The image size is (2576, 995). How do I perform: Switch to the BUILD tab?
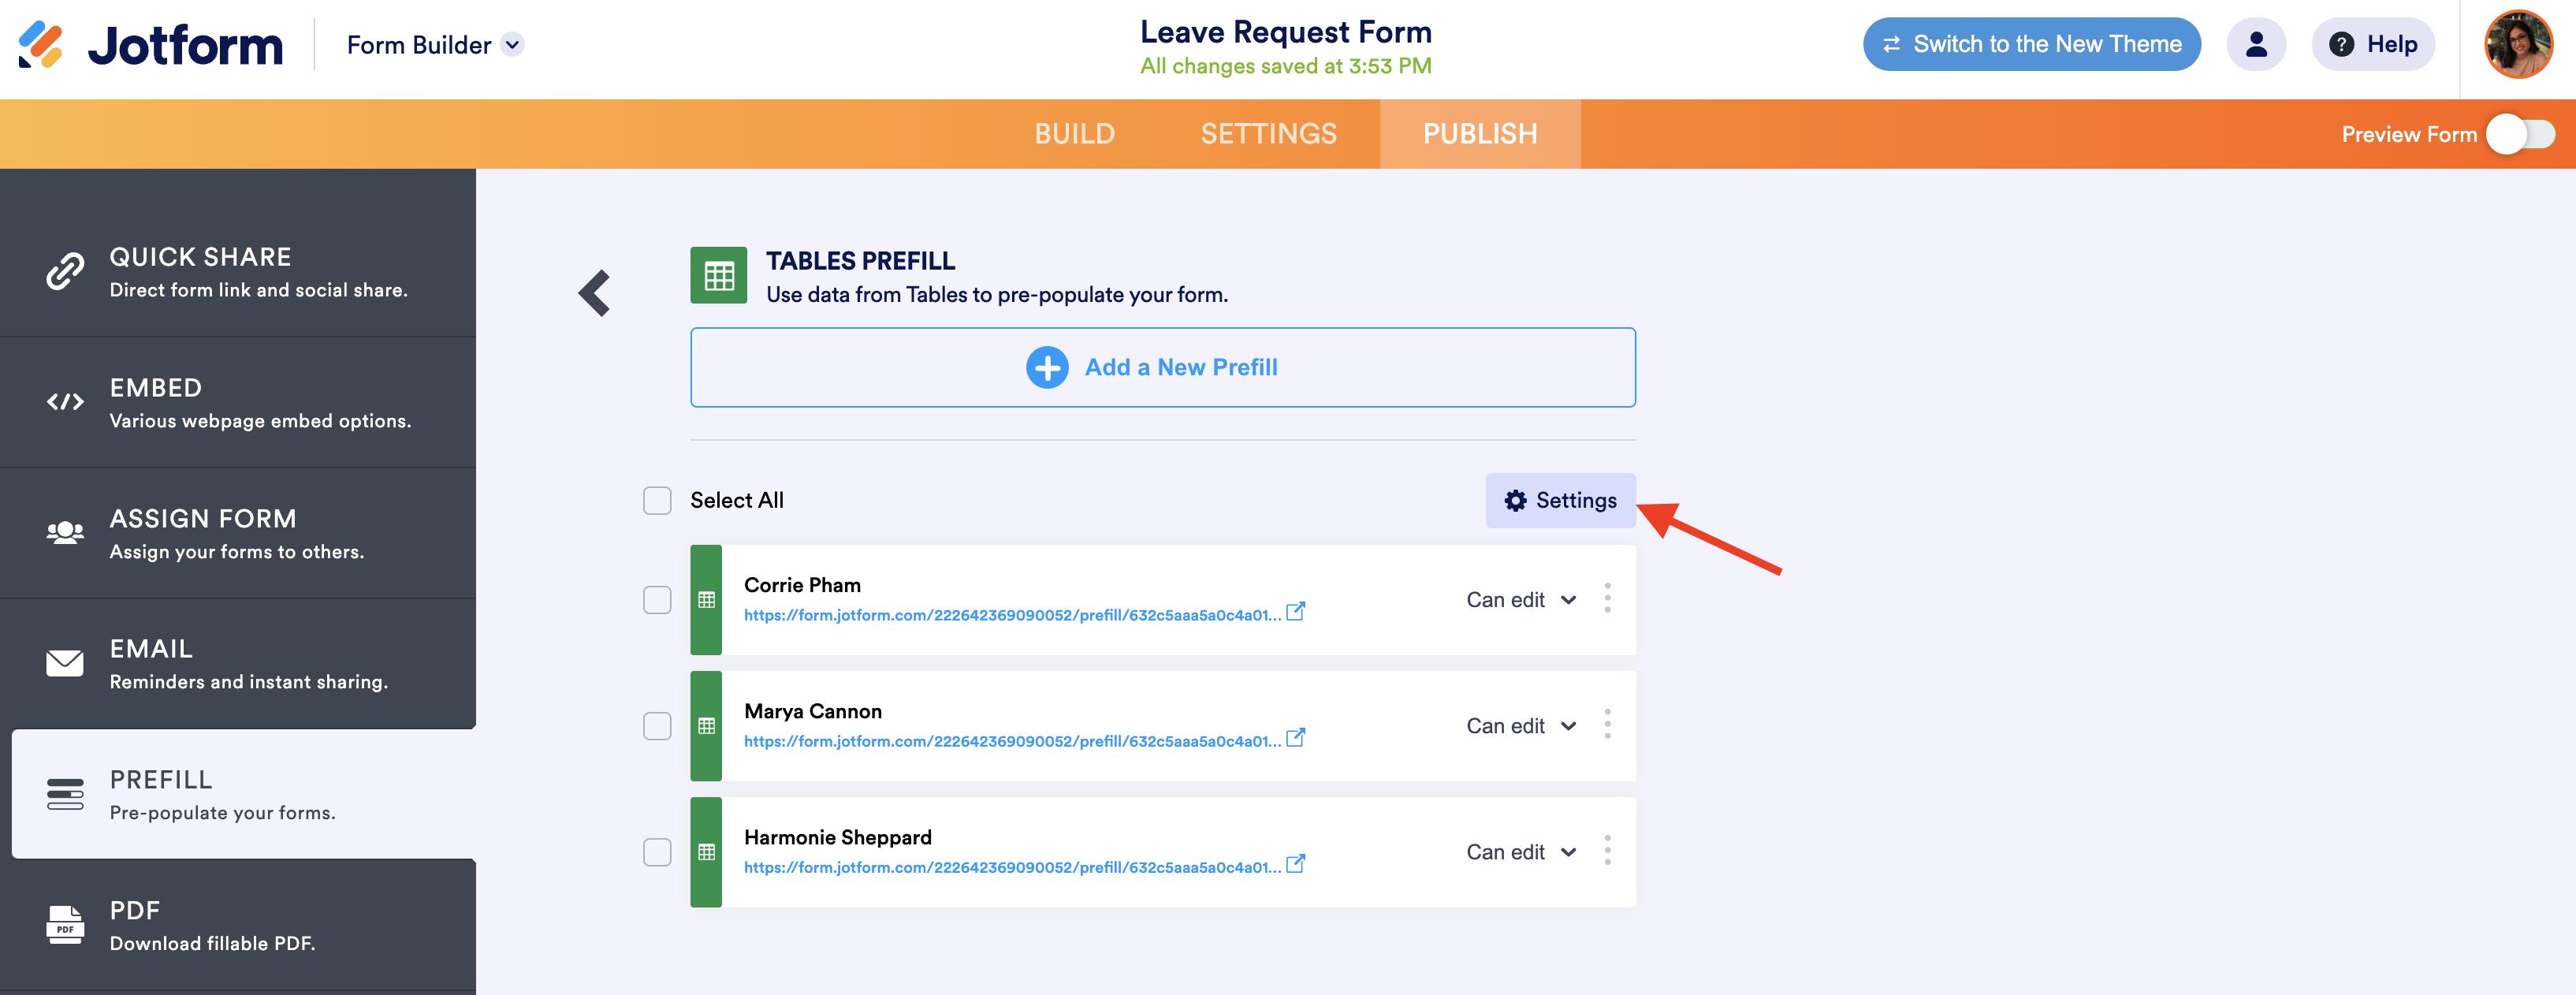tap(1074, 134)
